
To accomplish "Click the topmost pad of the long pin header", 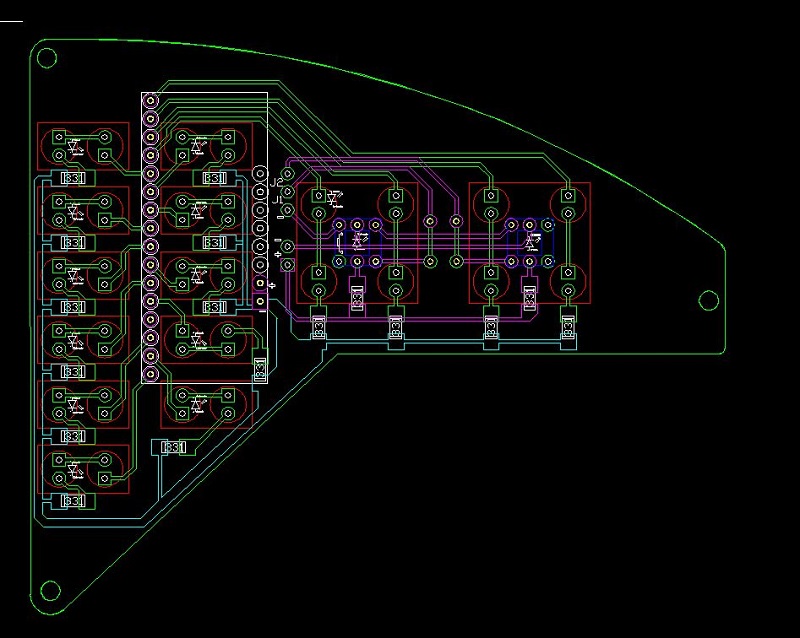I will pyautogui.click(x=150, y=101).
